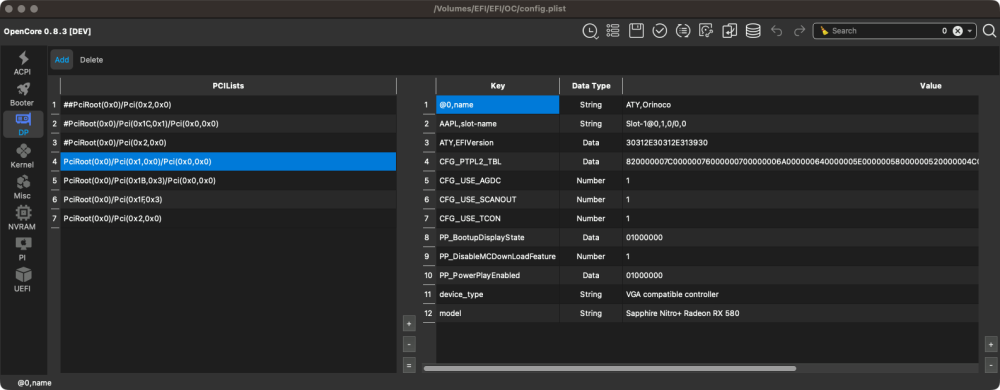Click the two-documents copy toolbar icon
The width and height of the screenshot is (1000, 390).
pos(730,31)
